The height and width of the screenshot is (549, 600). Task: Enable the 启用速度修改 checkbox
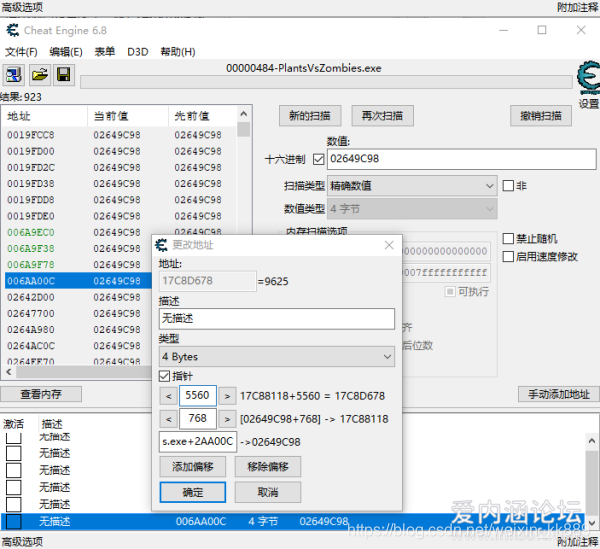pyautogui.click(x=508, y=256)
